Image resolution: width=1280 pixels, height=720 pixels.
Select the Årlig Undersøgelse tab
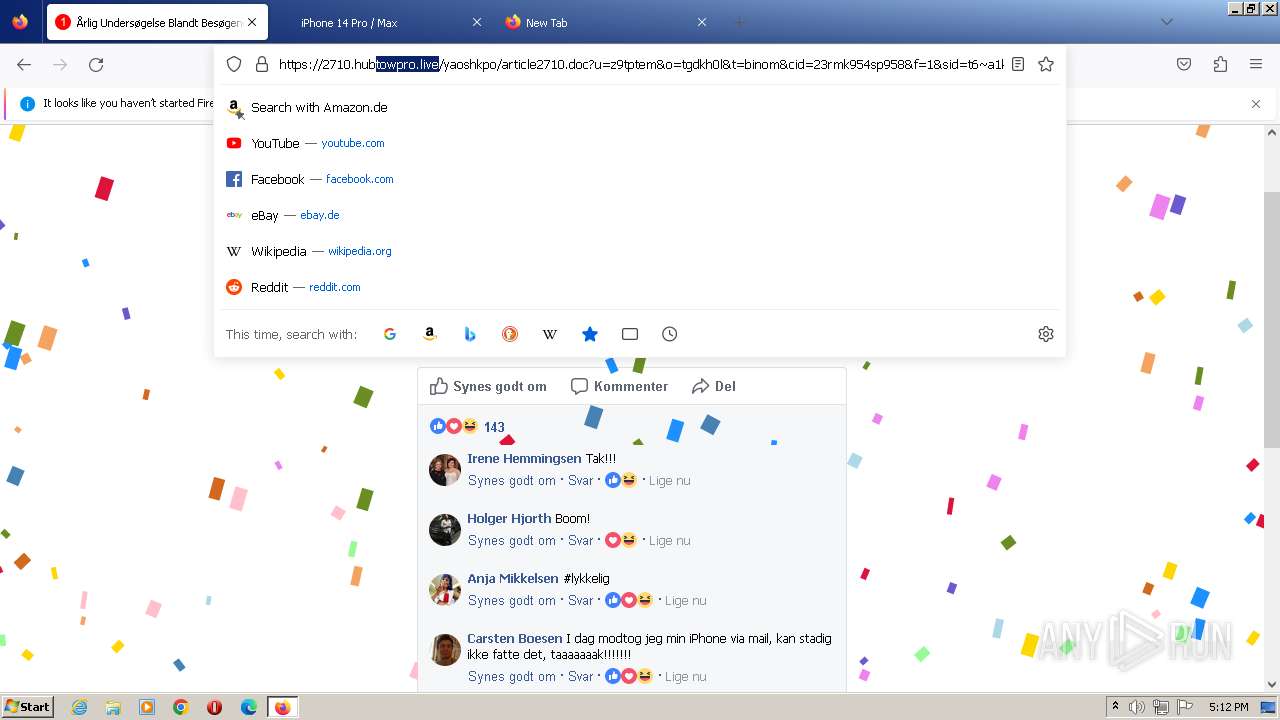pyautogui.click(x=157, y=22)
